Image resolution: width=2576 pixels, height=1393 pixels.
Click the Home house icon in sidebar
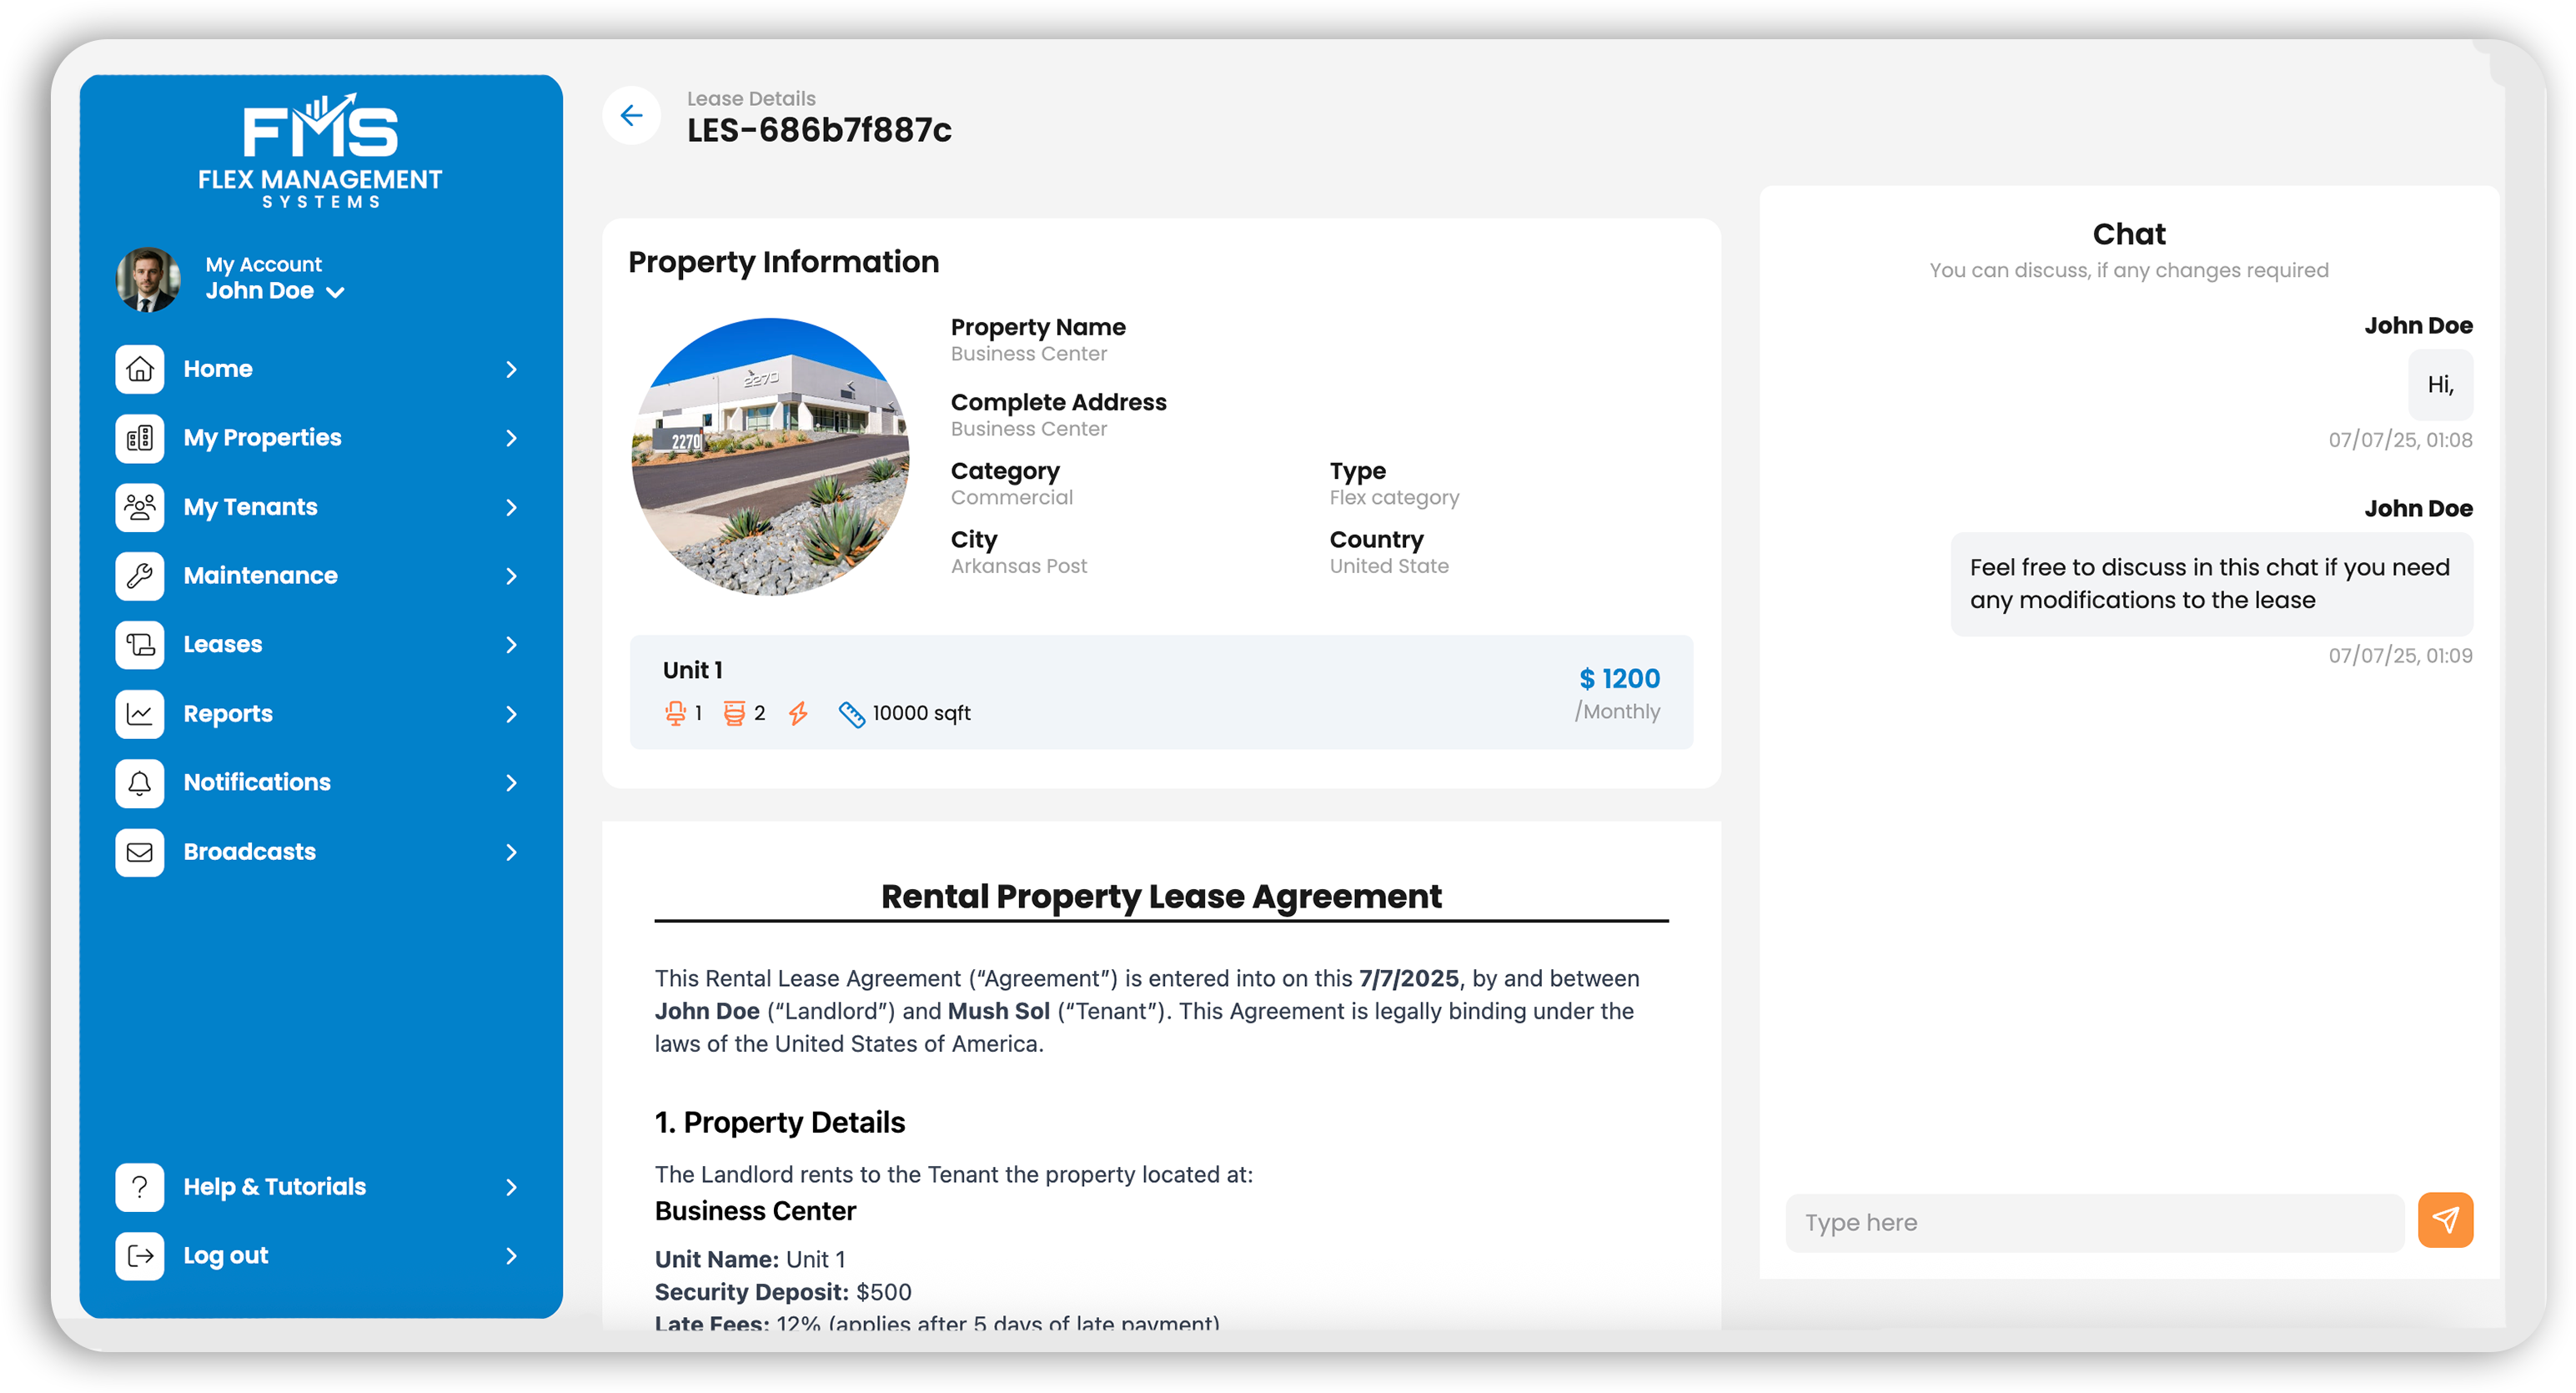click(140, 369)
